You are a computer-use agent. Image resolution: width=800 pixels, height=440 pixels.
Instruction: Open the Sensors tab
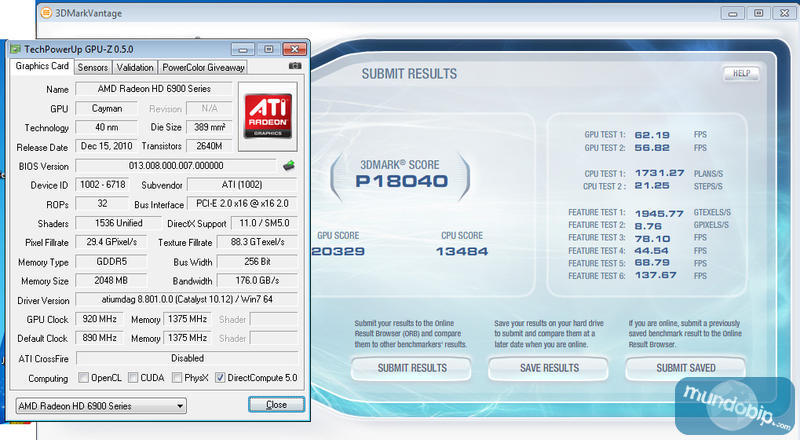click(92, 67)
